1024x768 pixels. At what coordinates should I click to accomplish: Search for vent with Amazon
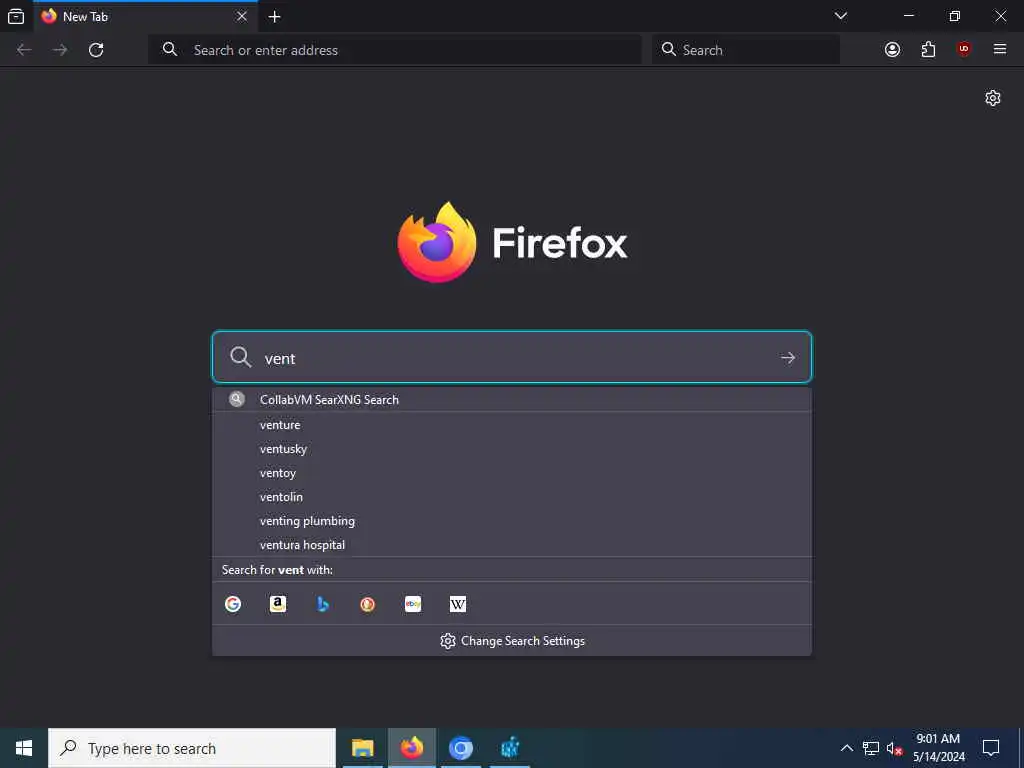(278, 604)
